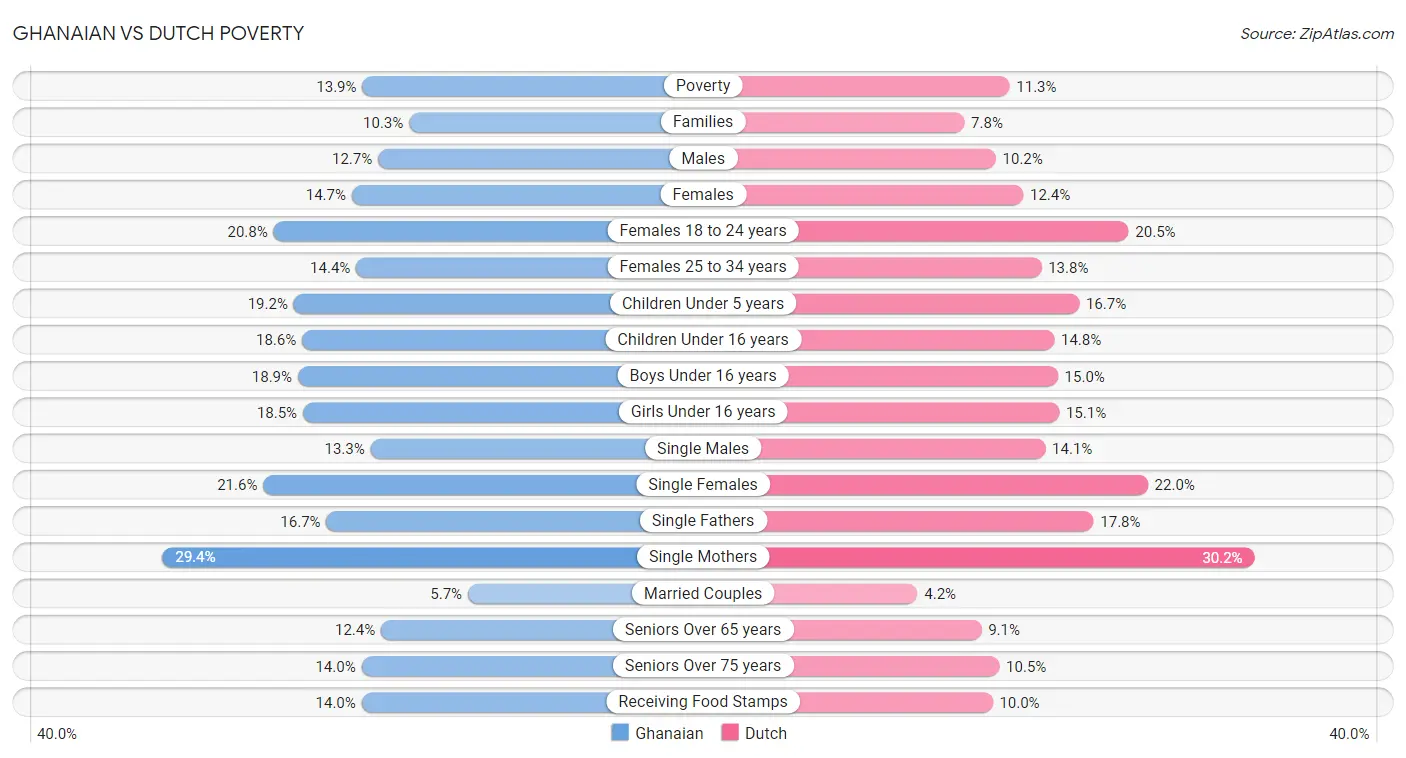Toggle the Ghanaian legend label

click(x=669, y=733)
